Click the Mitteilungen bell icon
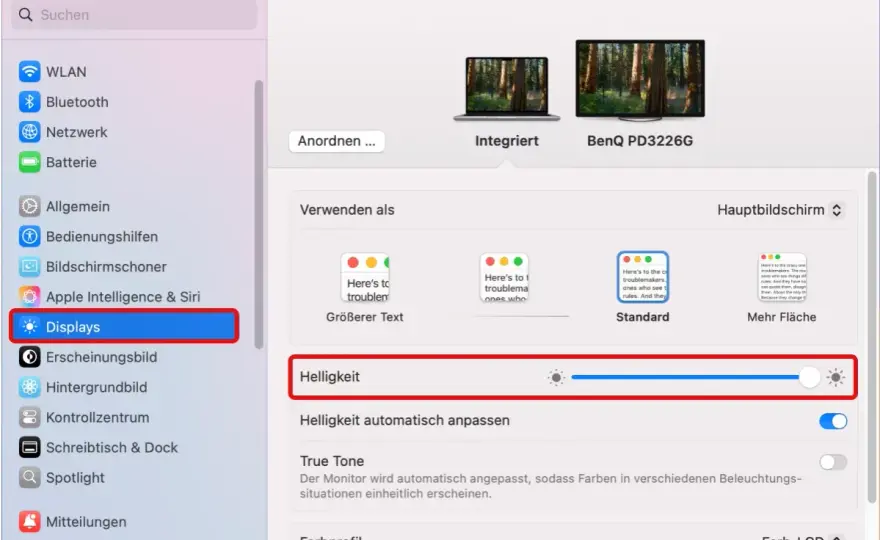The width and height of the screenshot is (880, 540). tap(29, 521)
